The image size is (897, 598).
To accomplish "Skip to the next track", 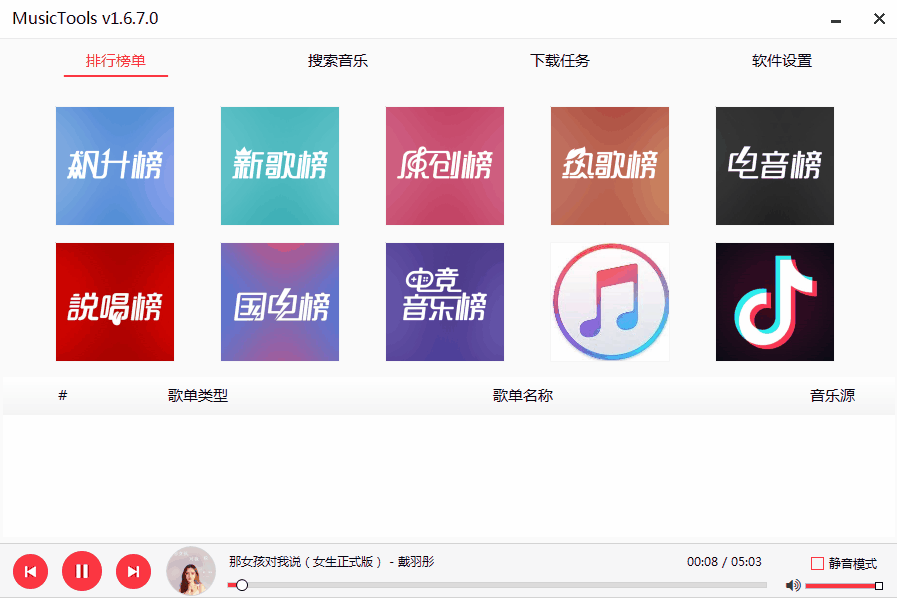I will point(133,571).
